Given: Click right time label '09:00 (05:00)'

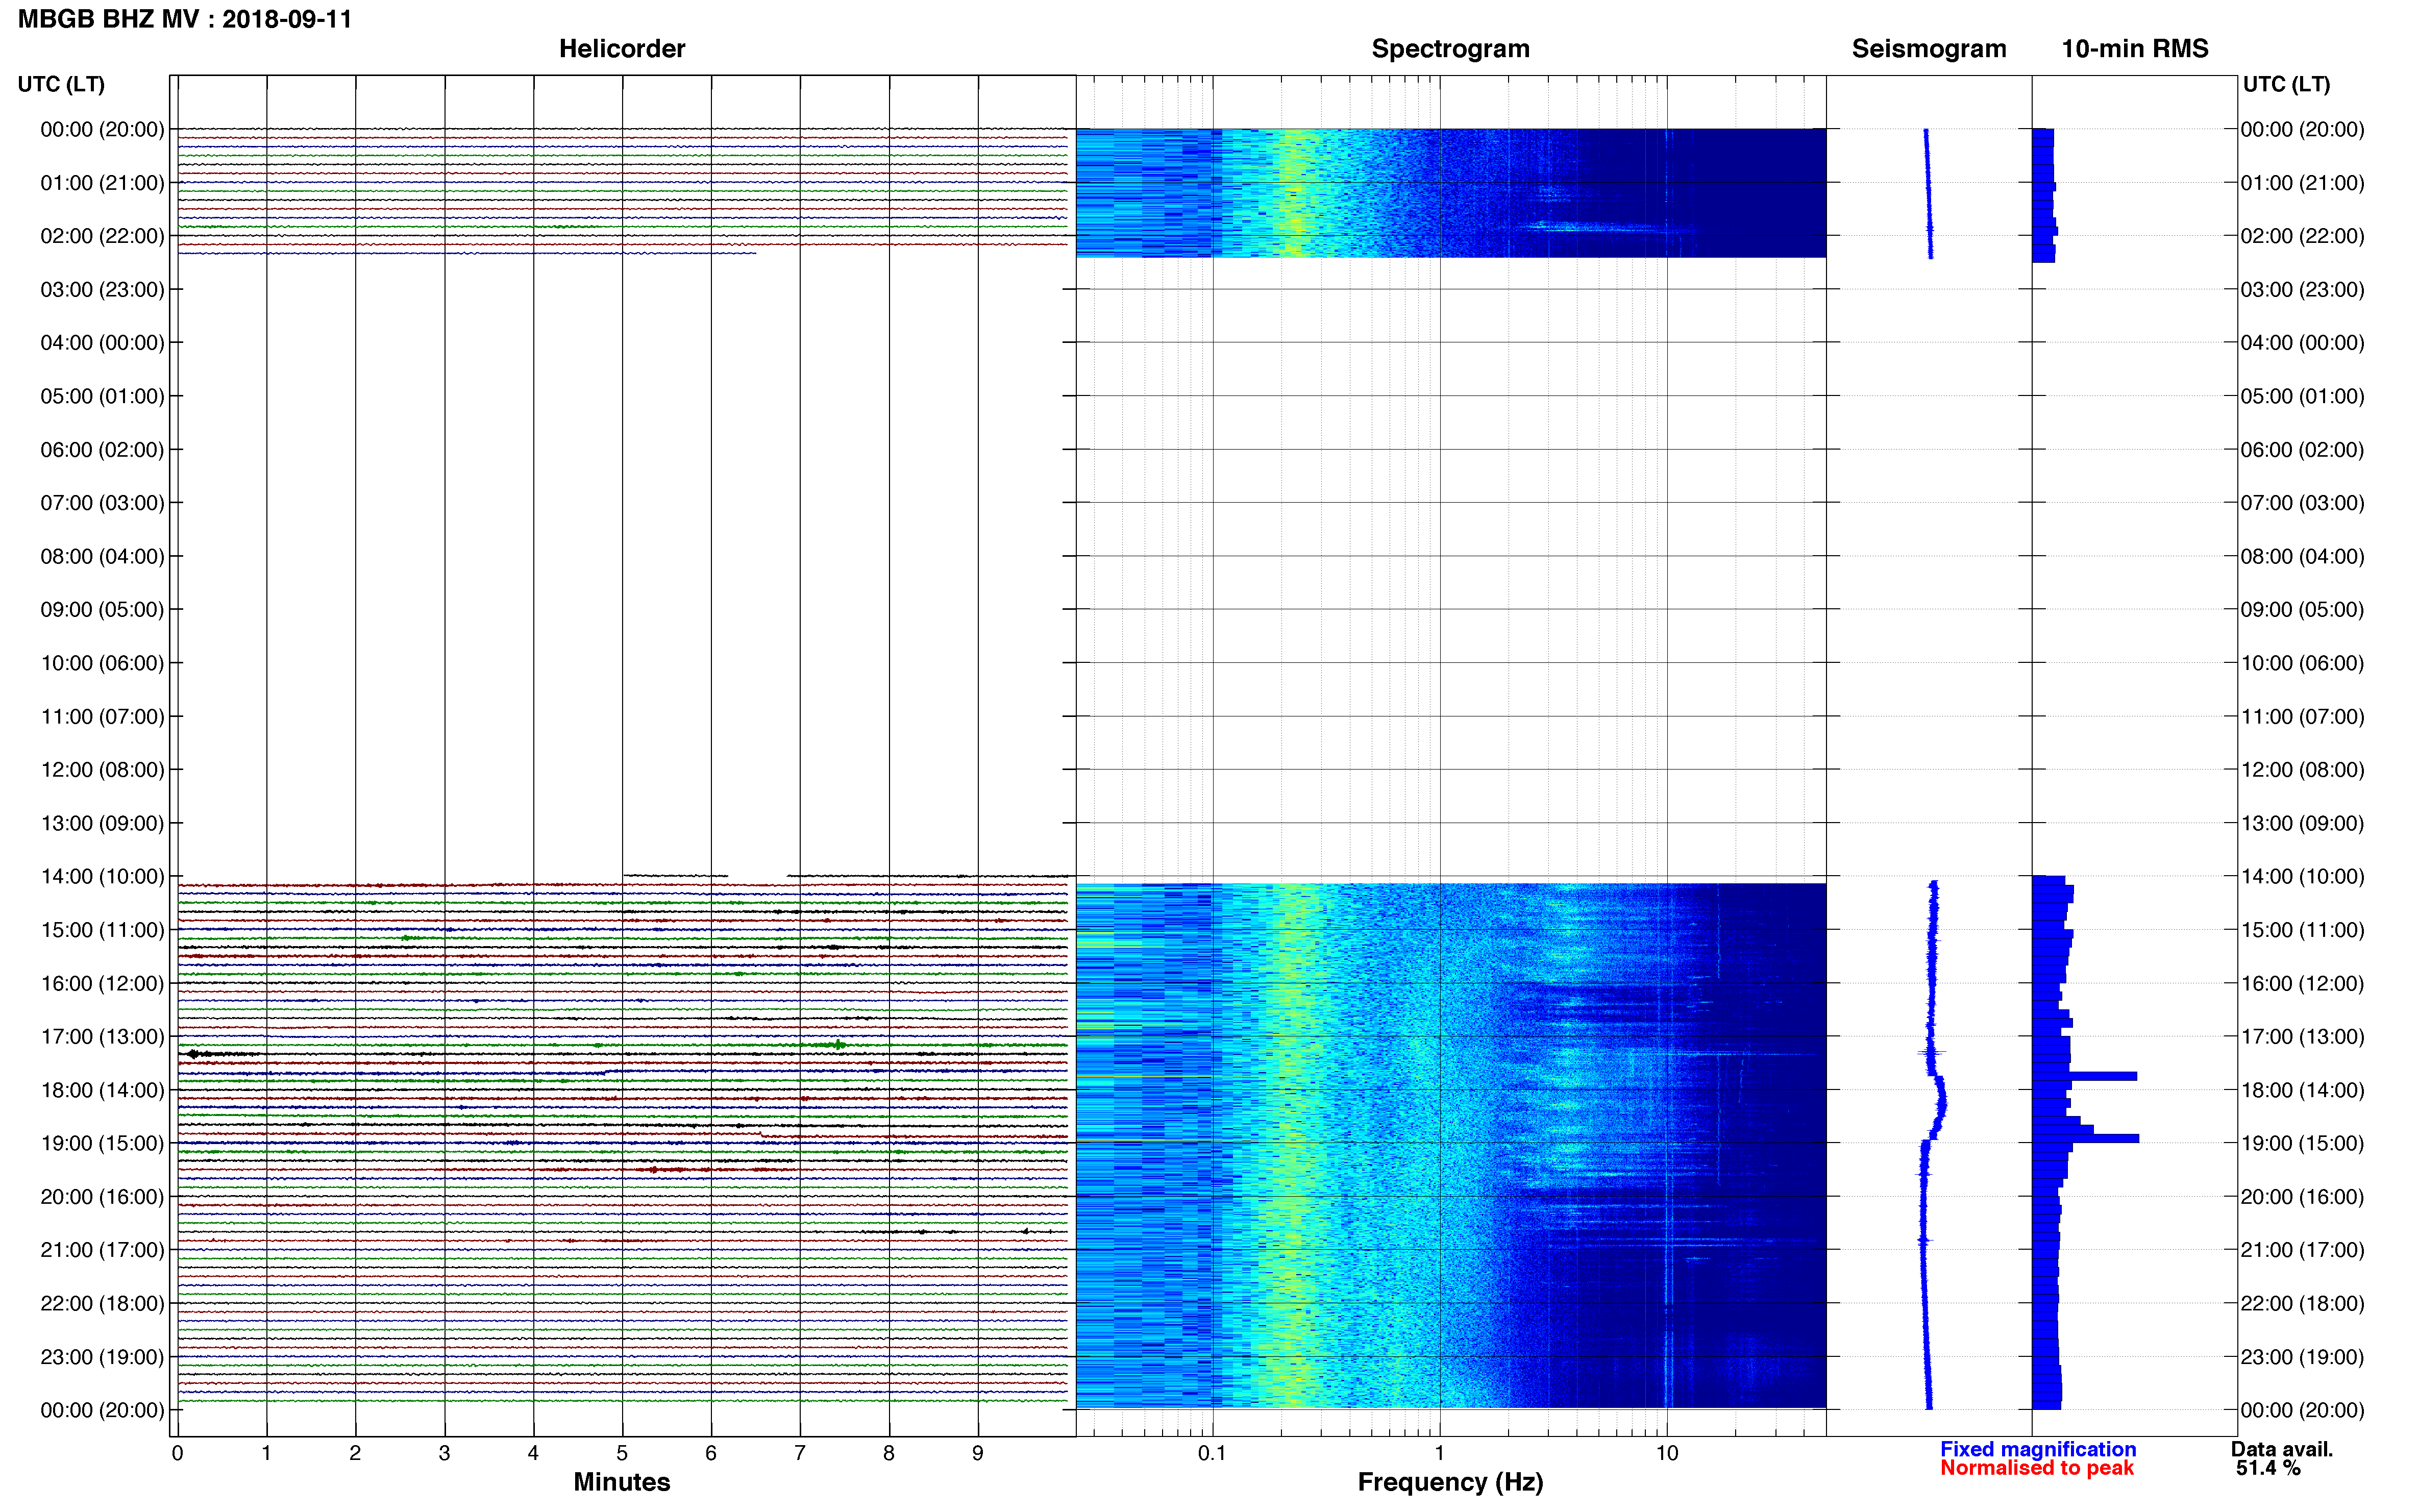Looking at the screenshot, I should click(x=2302, y=610).
